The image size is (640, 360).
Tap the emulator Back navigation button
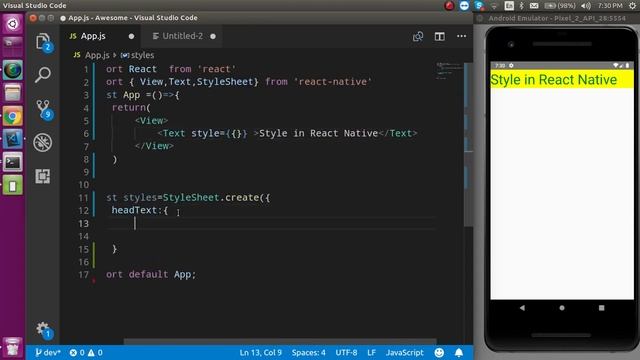[x=522, y=308]
